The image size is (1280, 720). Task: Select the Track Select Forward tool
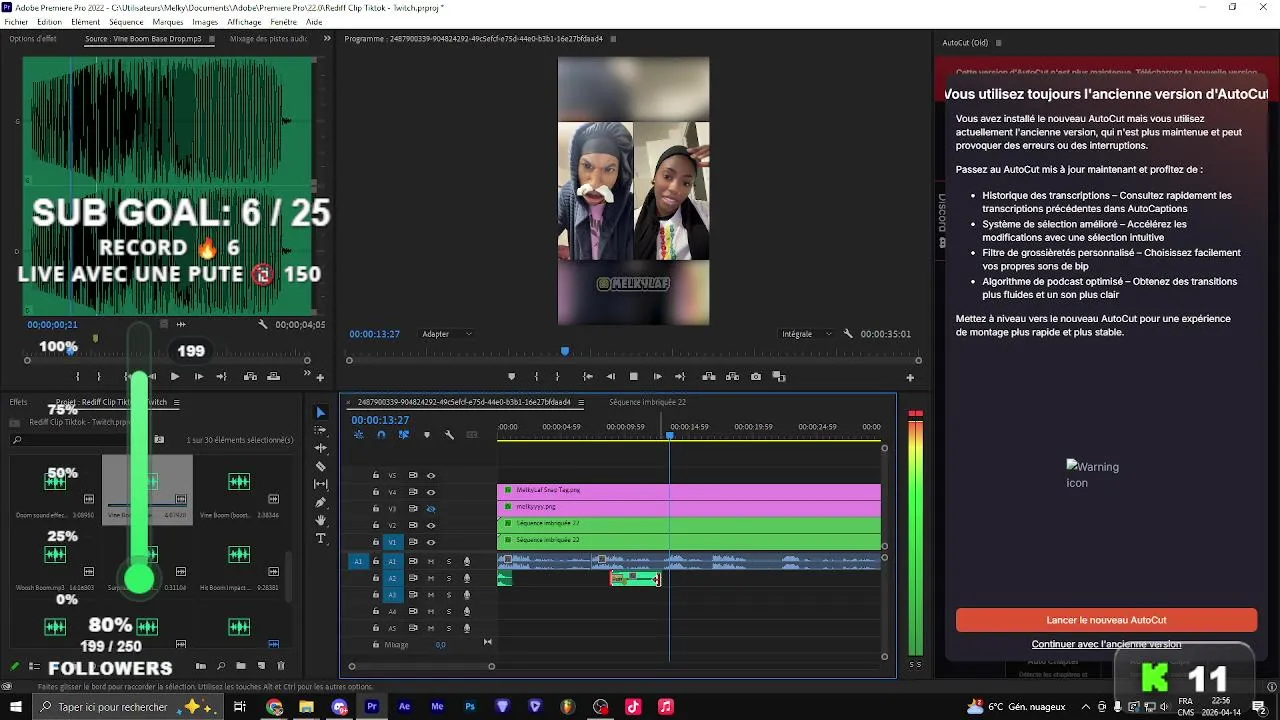(321, 430)
